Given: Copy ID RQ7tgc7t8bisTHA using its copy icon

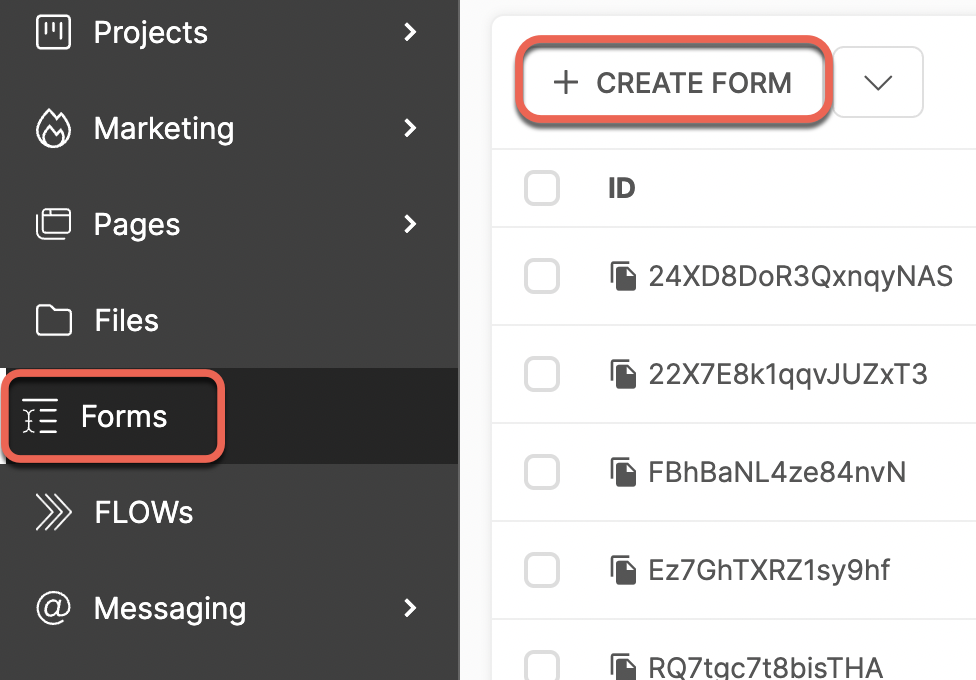Looking at the screenshot, I should tap(623, 666).
